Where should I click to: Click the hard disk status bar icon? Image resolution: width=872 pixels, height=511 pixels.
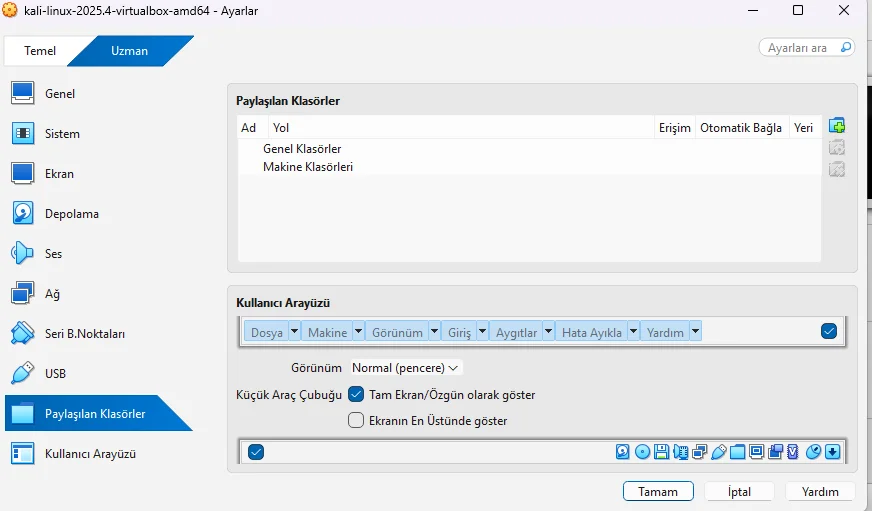click(x=622, y=452)
